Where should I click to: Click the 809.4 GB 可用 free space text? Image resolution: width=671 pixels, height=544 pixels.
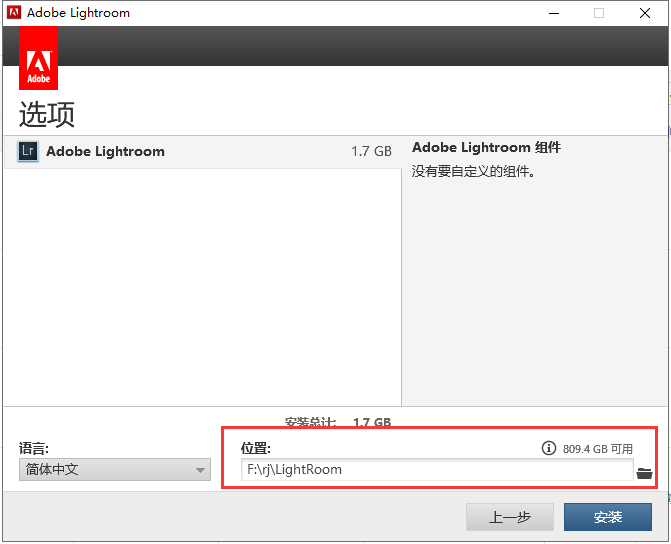click(598, 449)
